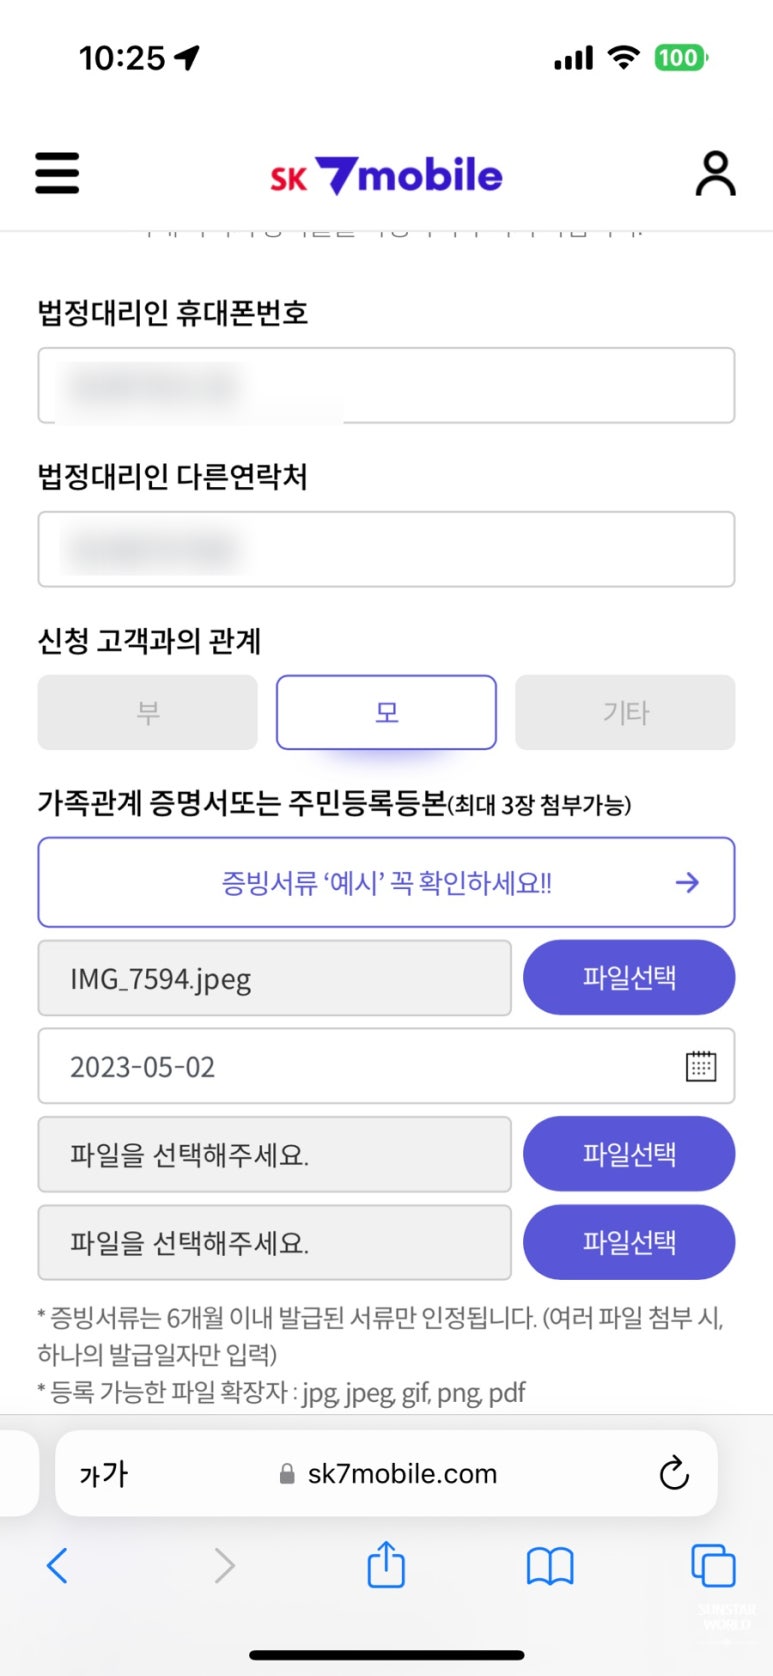Select 기타 as relationship
The width and height of the screenshot is (773, 1676).
(x=625, y=713)
